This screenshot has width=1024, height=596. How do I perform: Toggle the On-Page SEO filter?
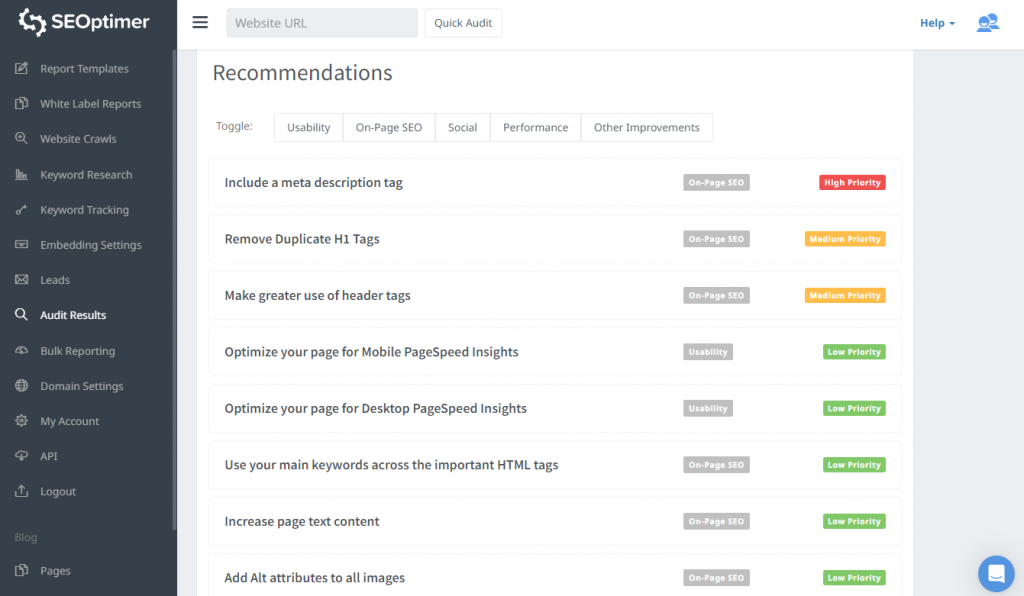(388, 128)
